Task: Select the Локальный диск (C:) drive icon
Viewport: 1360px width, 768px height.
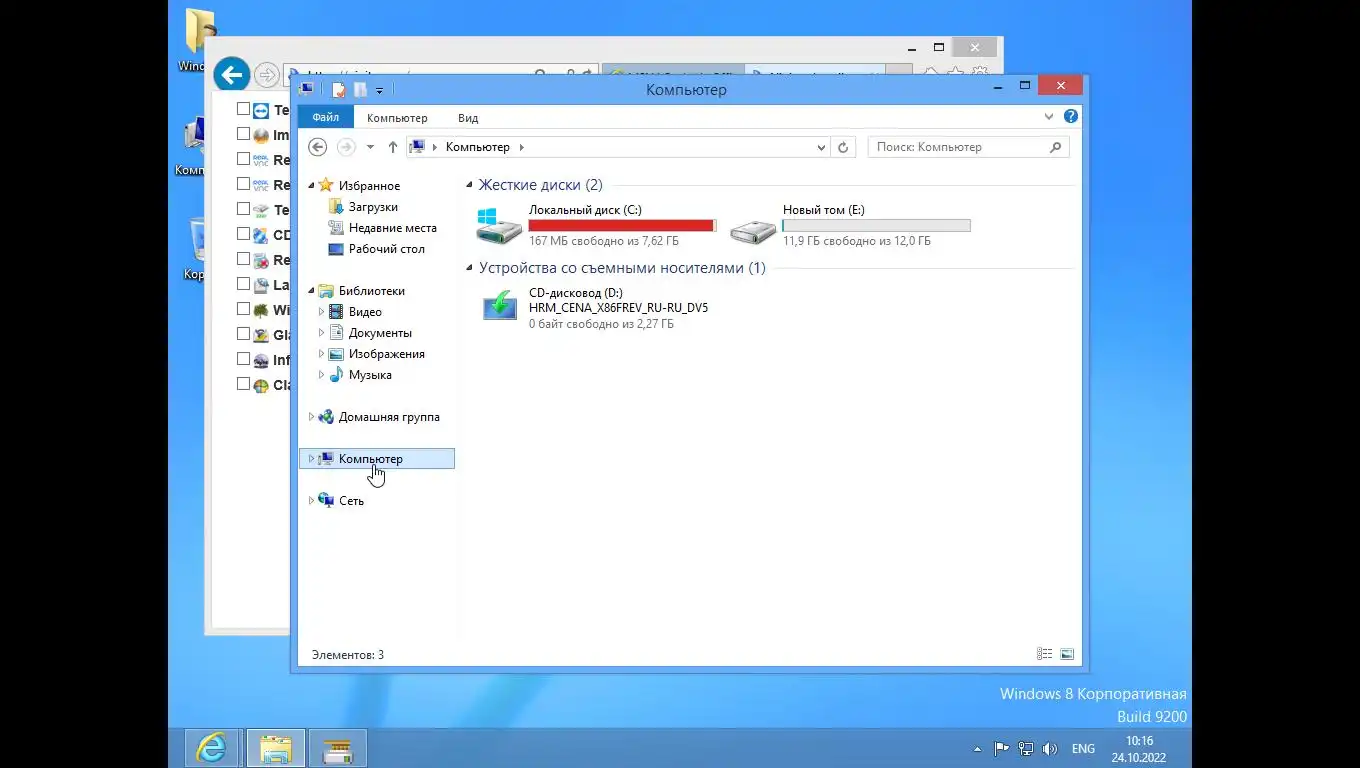Action: tap(498, 226)
